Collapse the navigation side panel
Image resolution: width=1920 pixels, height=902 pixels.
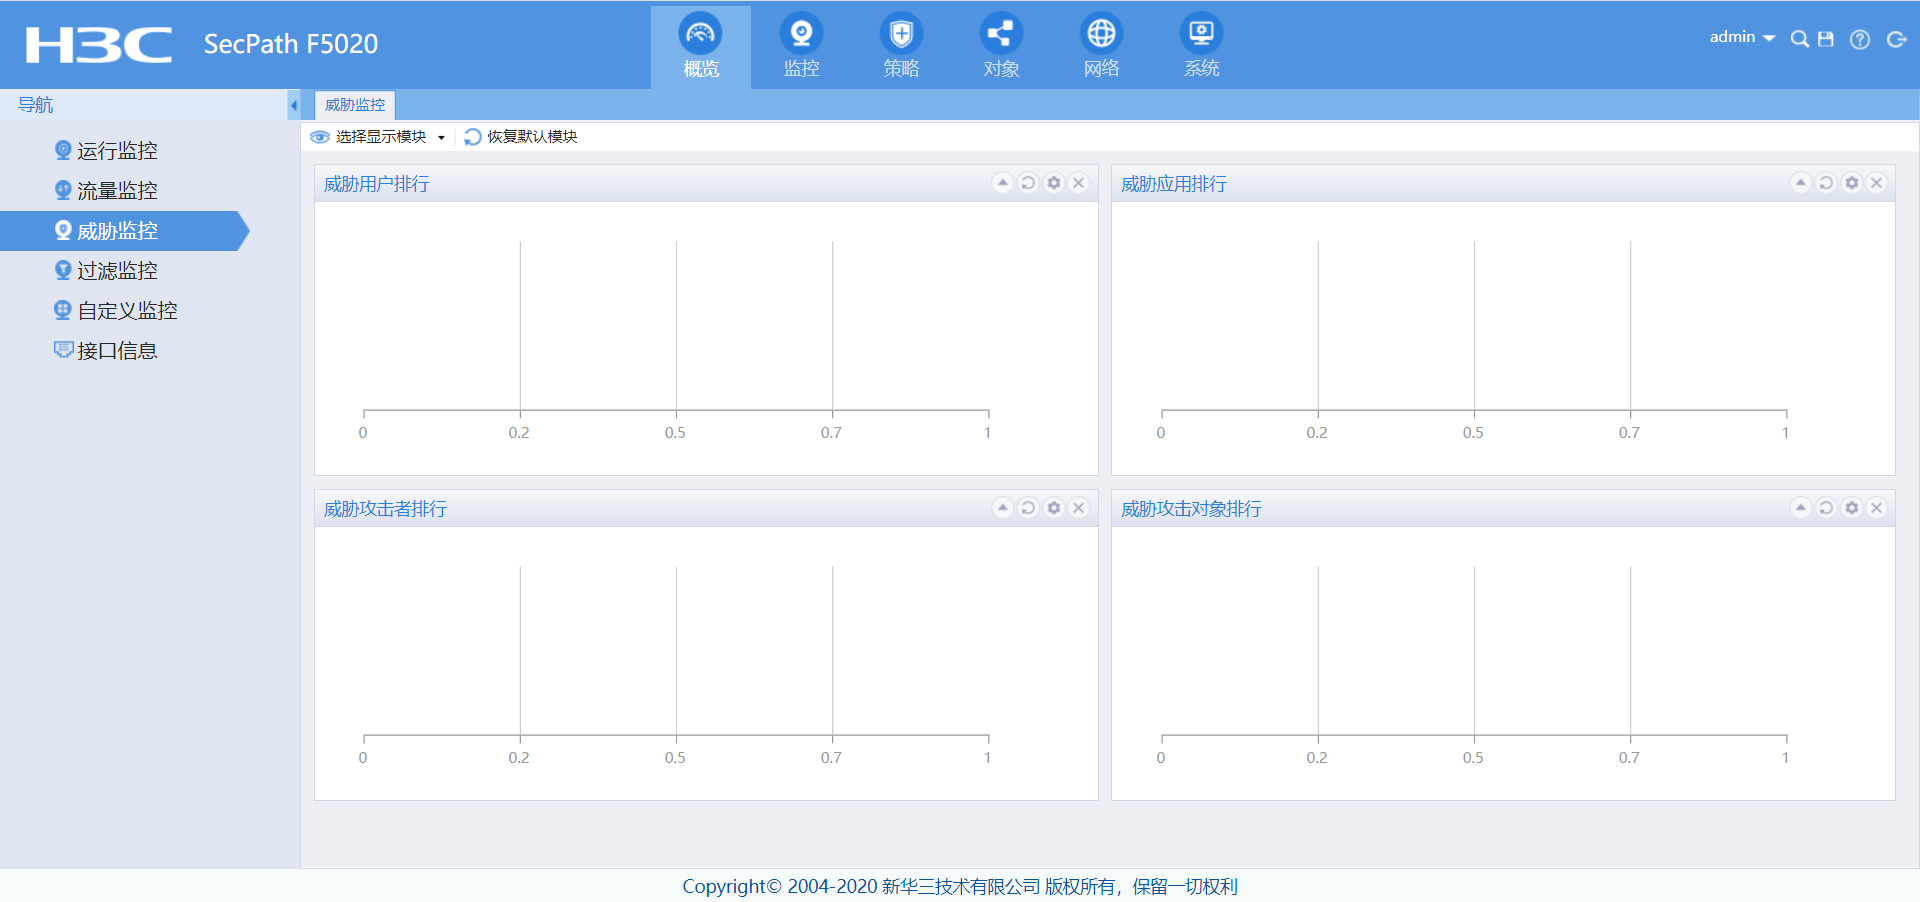294,105
